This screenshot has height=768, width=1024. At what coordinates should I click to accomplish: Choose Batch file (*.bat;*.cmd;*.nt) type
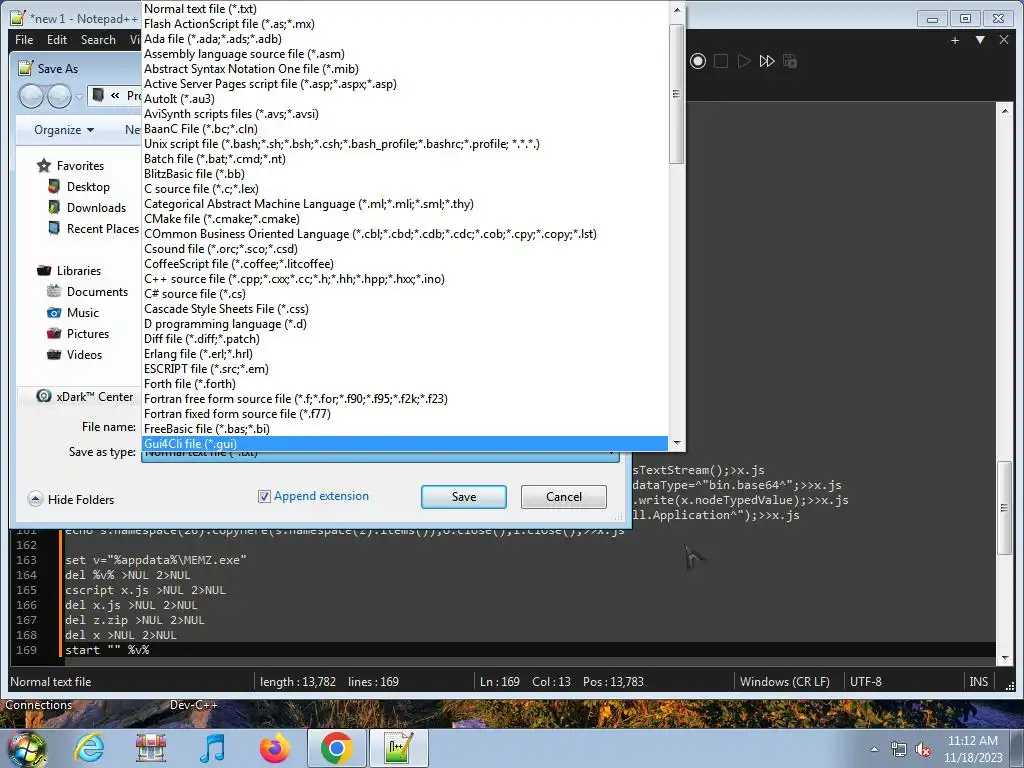tap(405, 159)
